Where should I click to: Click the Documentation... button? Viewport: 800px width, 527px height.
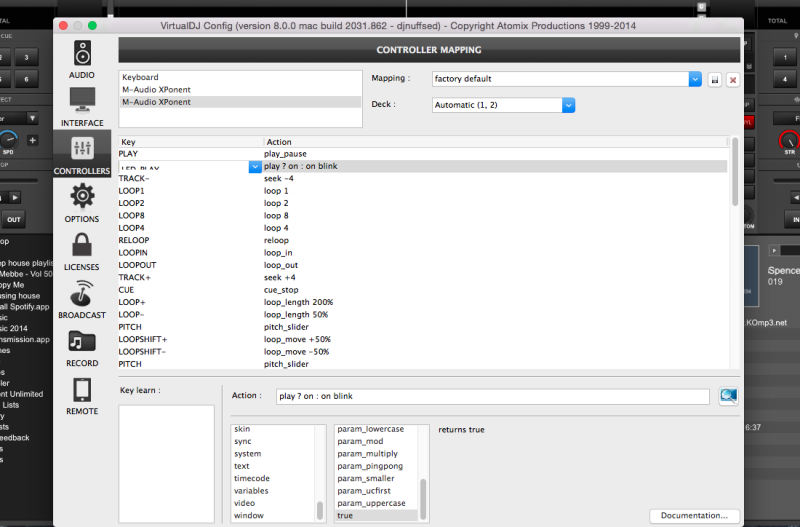tap(694, 515)
